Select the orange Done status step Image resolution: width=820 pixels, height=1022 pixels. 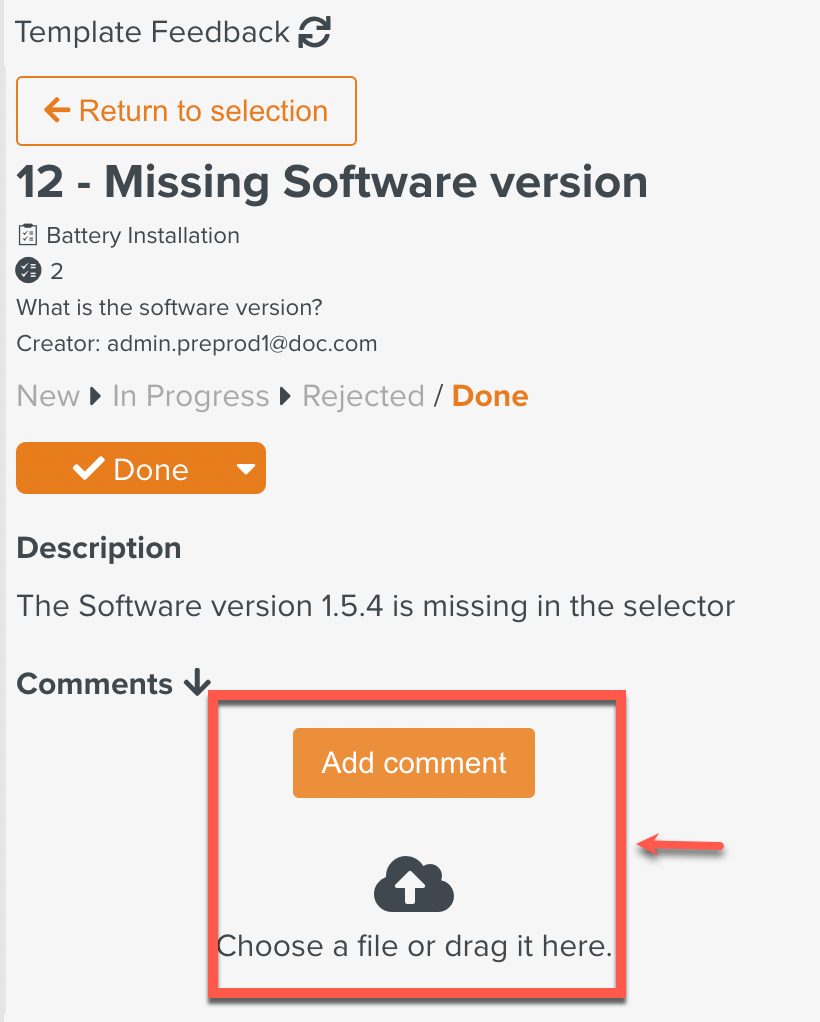point(490,396)
